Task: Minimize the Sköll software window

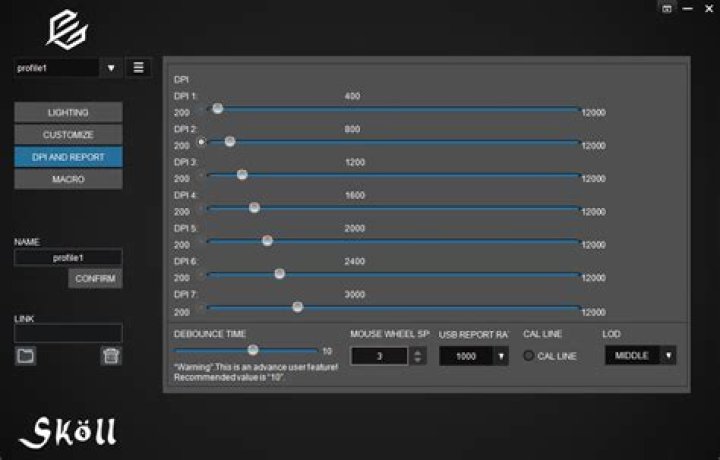Action: 687,8
